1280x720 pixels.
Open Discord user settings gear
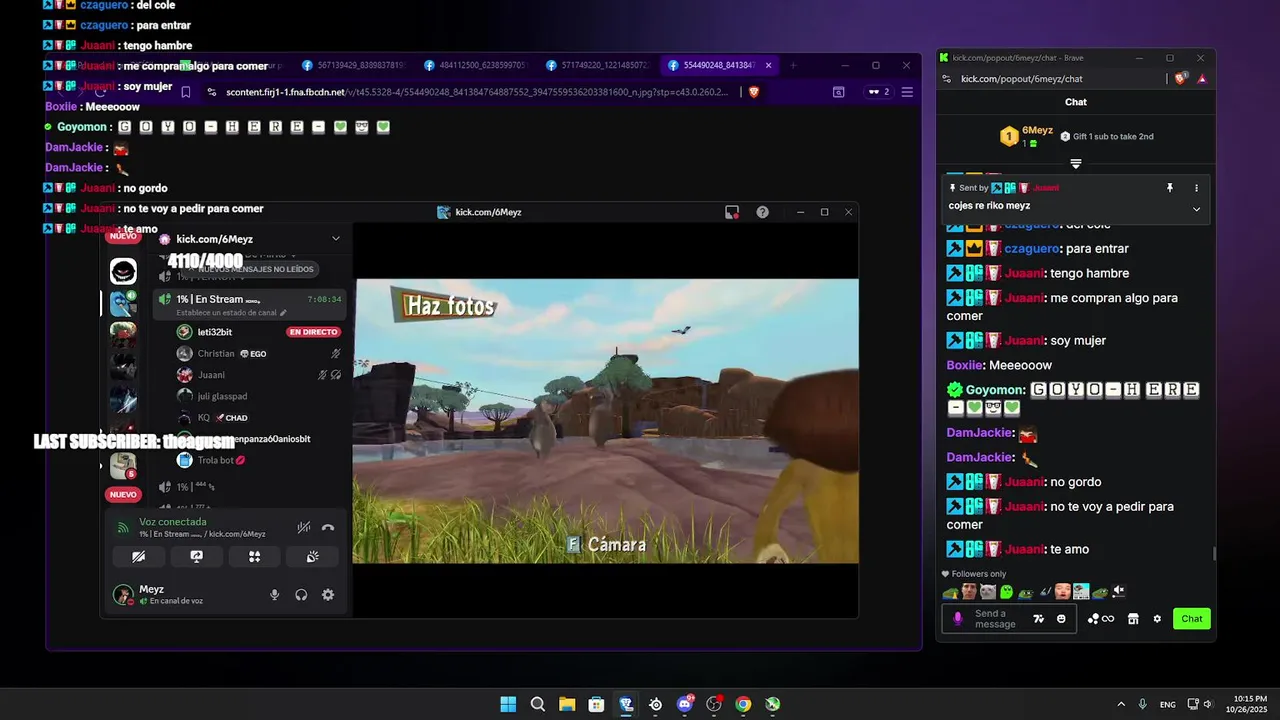tap(328, 595)
